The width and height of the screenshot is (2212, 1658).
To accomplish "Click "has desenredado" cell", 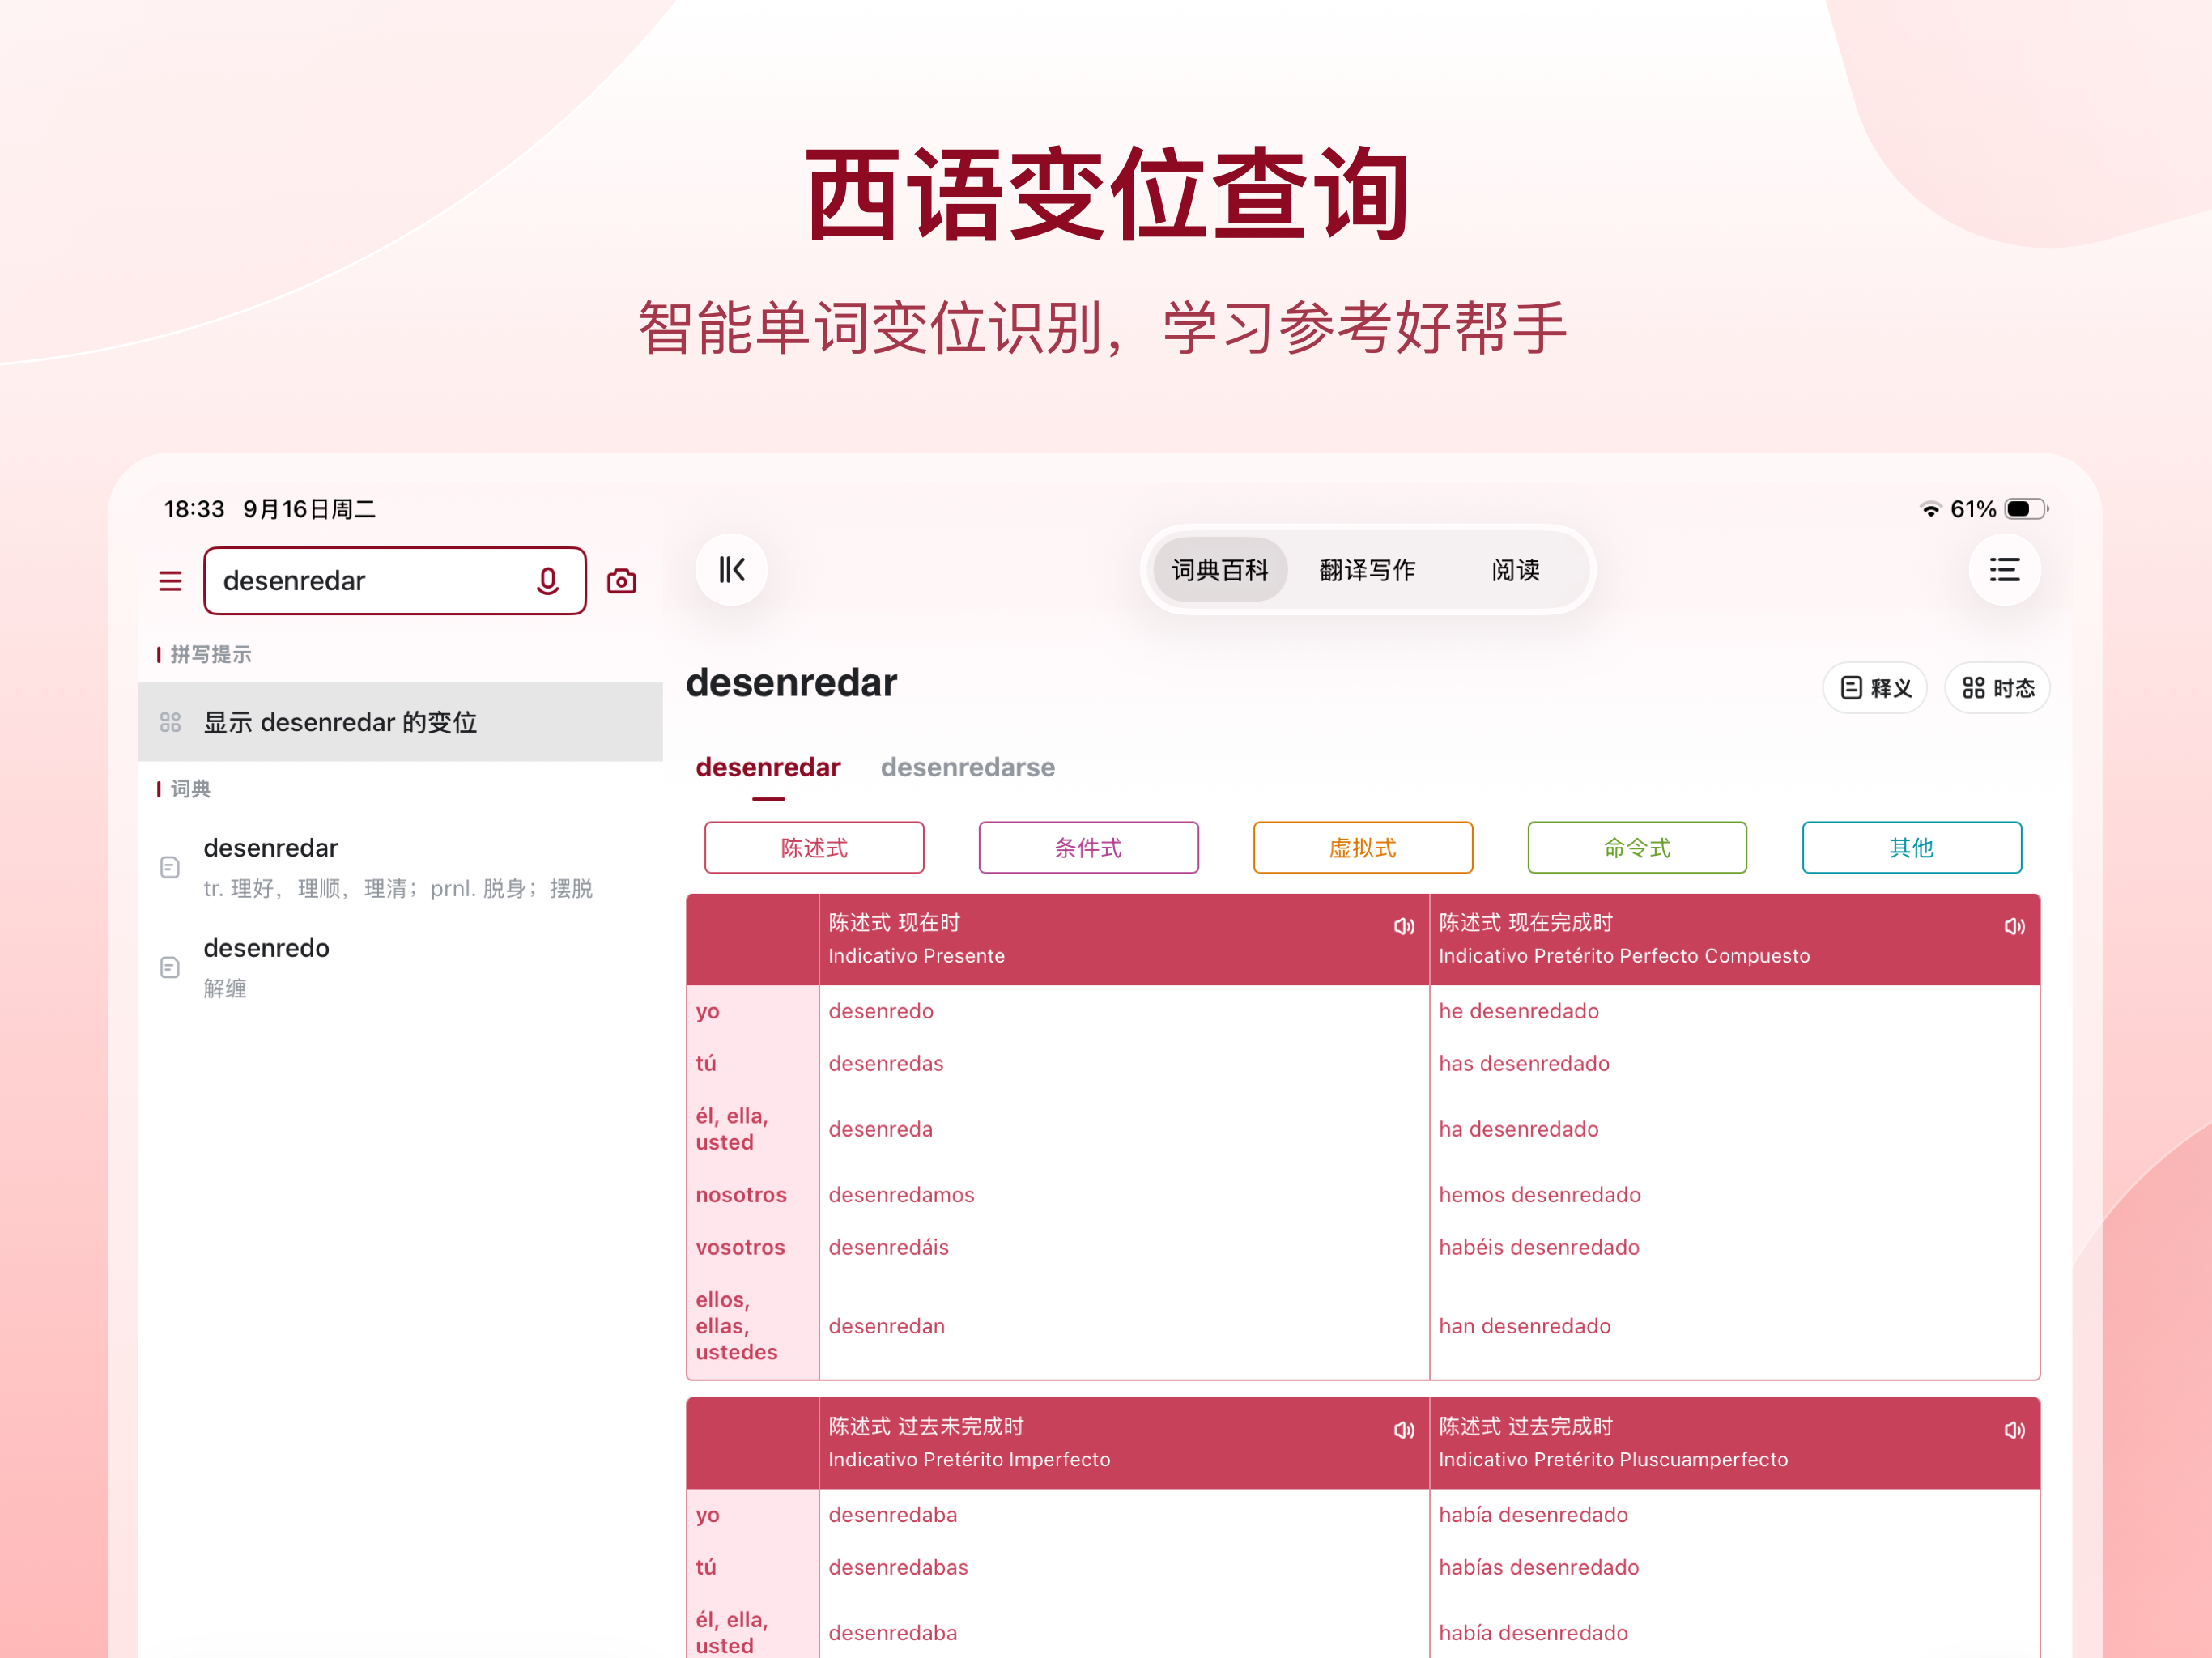I will tap(1524, 1063).
